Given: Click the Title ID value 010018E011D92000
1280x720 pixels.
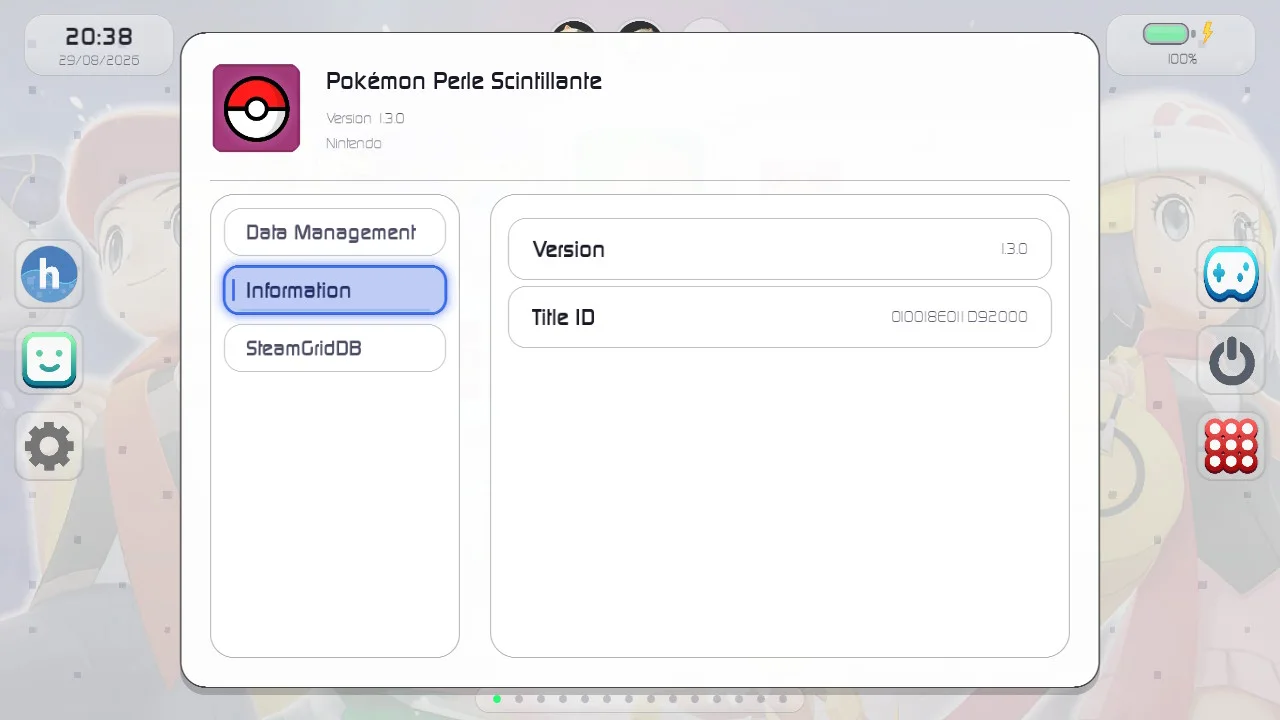Looking at the screenshot, I should [x=959, y=317].
